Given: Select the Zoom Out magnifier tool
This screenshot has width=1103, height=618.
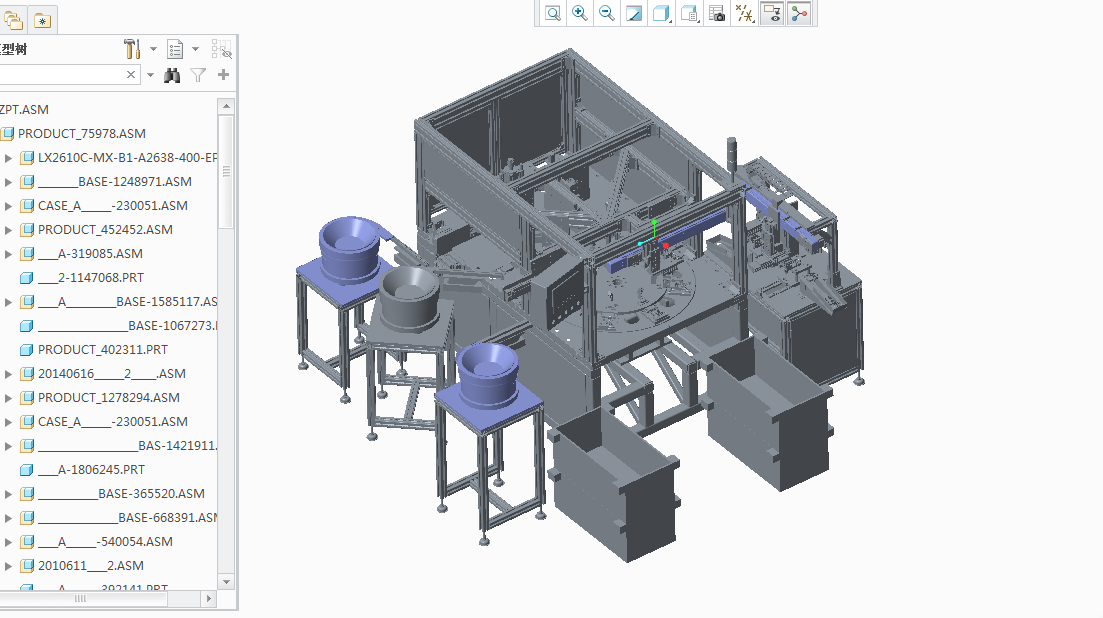Looking at the screenshot, I should point(606,14).
